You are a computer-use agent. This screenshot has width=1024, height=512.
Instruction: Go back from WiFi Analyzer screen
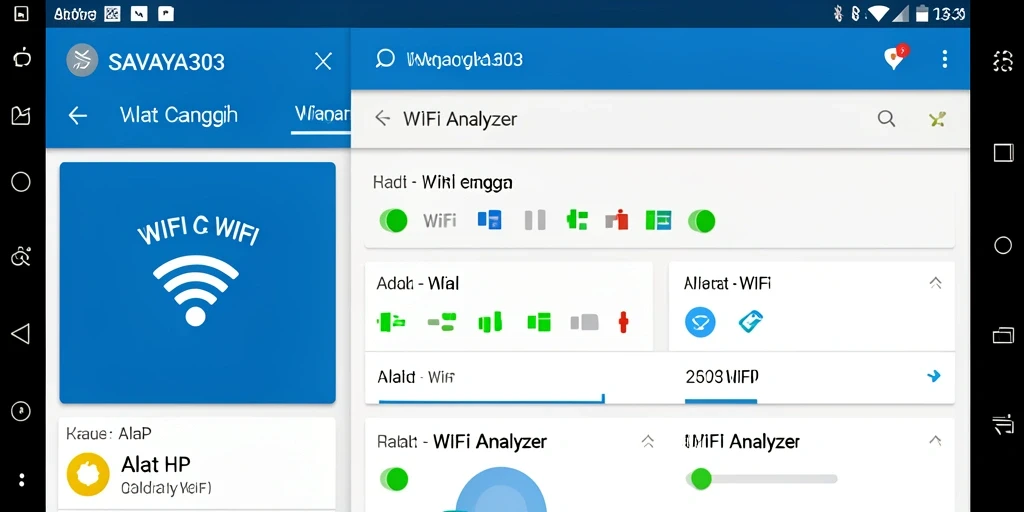pyautogui.click(x=383, y=118)
